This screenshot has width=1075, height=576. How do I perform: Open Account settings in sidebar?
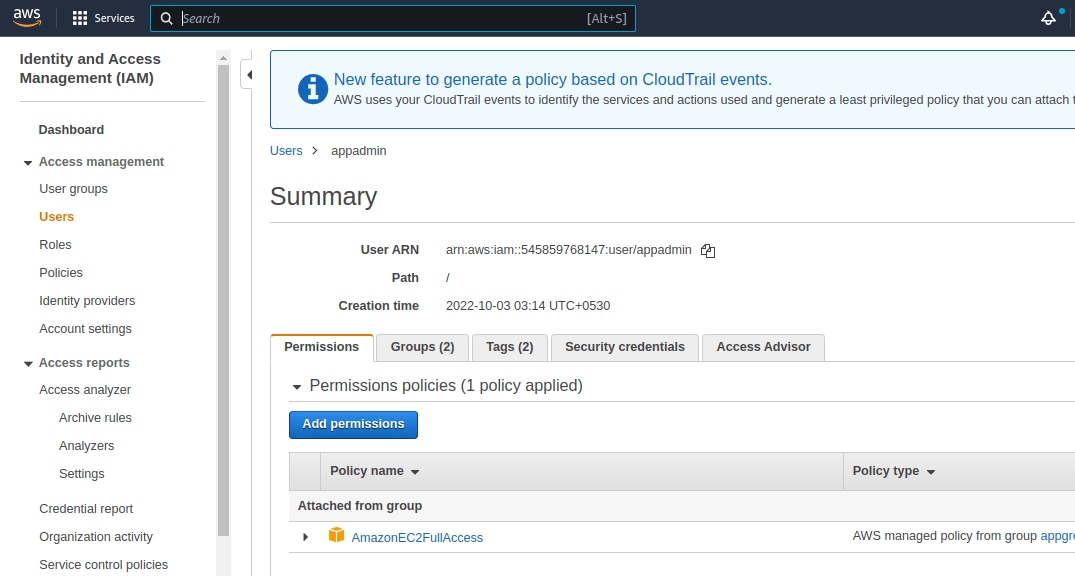point(85,329)
